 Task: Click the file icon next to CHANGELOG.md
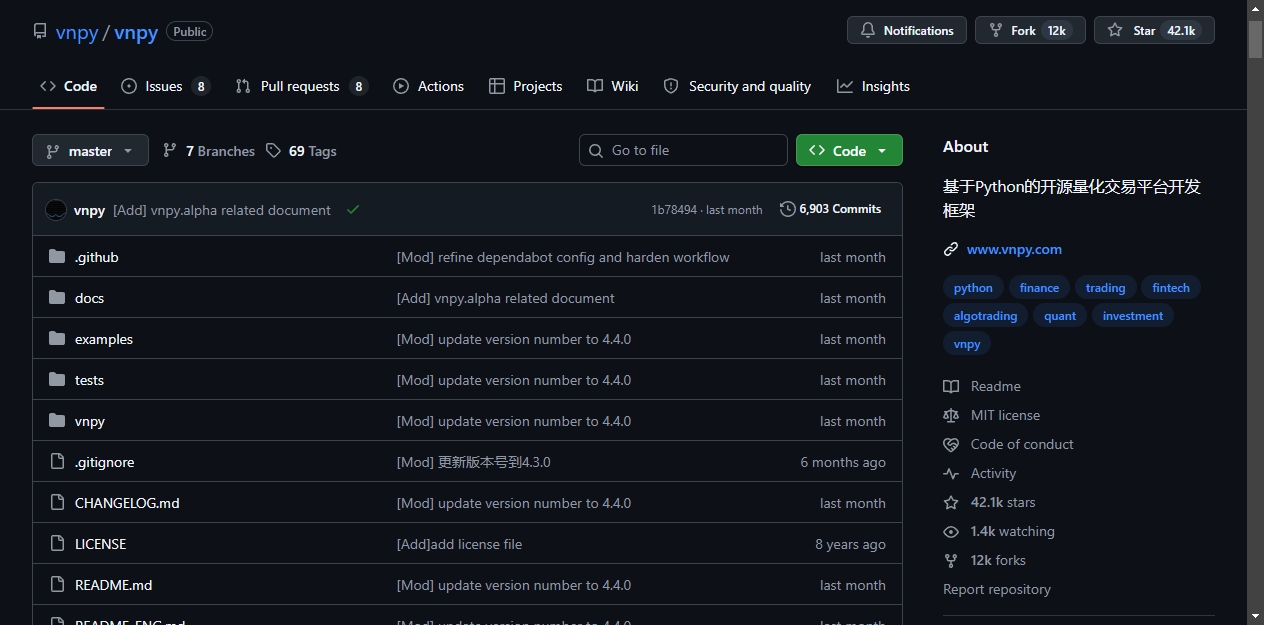57,503
